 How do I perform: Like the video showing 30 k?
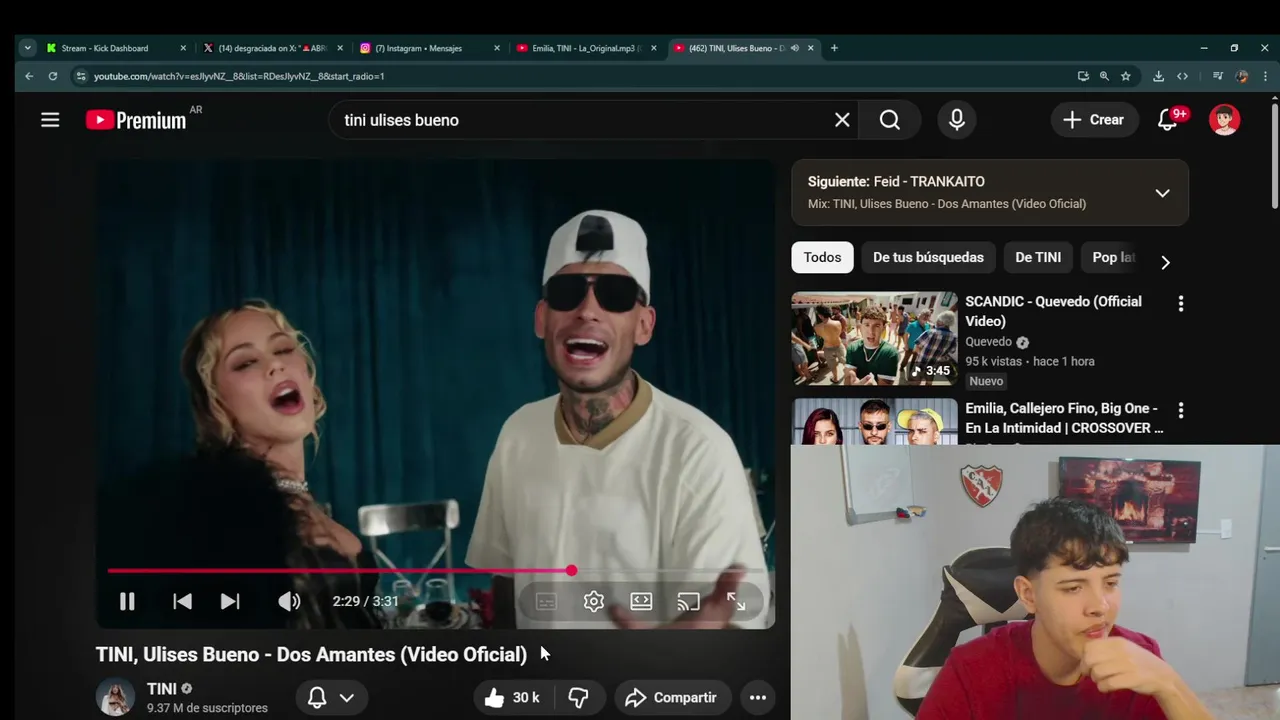pos(512,697)
